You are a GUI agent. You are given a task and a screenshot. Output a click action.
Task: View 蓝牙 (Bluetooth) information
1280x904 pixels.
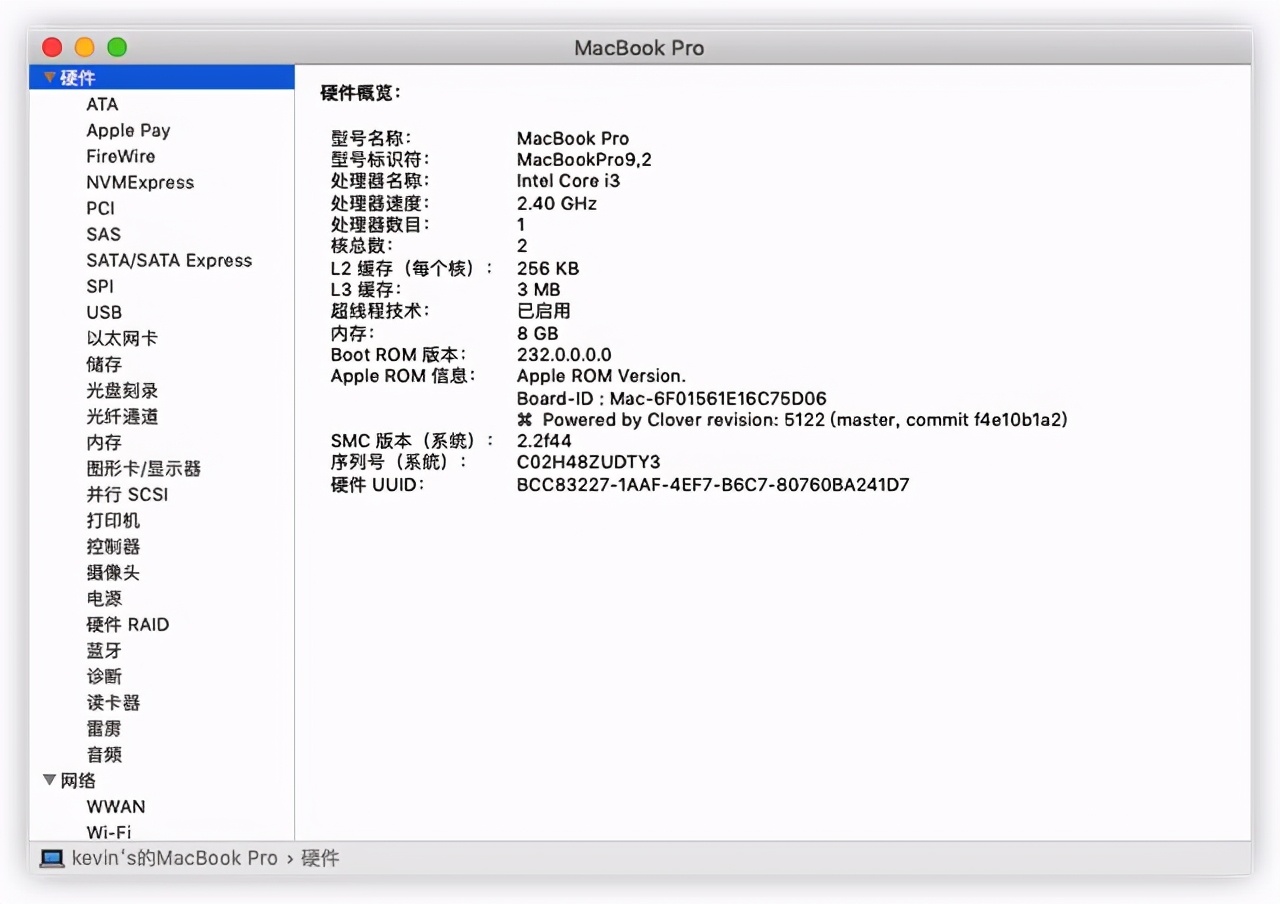click(104, 650)
